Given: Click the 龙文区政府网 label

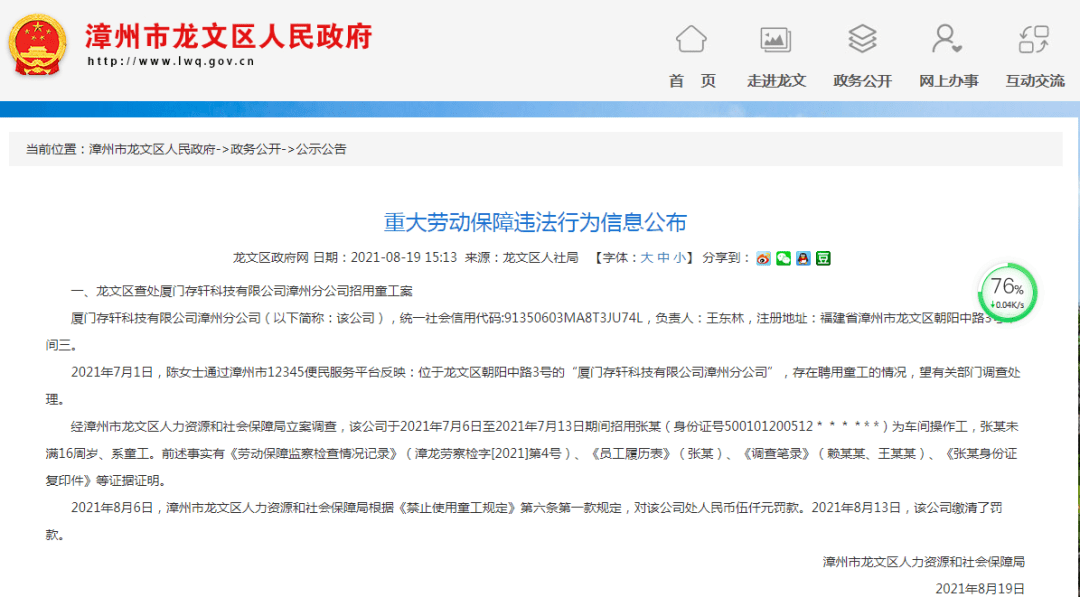Looking at the screenshot, I should pyautogui.click(x=270, y=258).
